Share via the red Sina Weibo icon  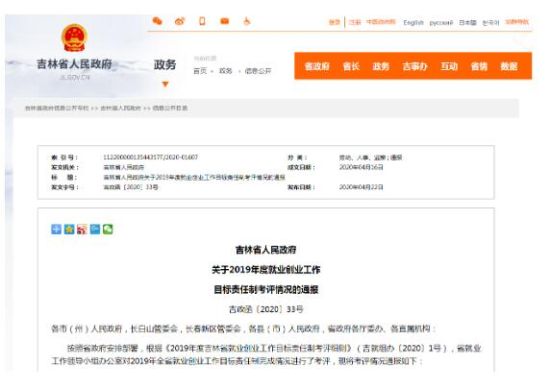coord(82,229)
